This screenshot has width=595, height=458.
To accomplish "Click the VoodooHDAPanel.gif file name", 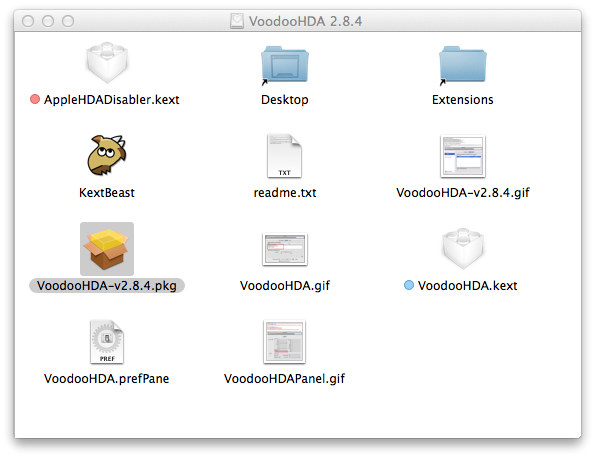I will tap(285, 379).
